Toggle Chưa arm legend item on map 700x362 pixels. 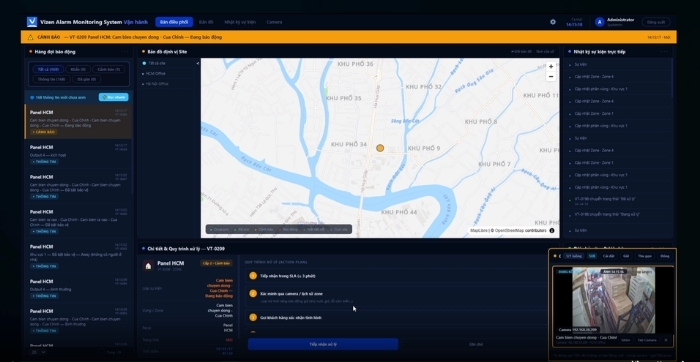pos(219,229)
